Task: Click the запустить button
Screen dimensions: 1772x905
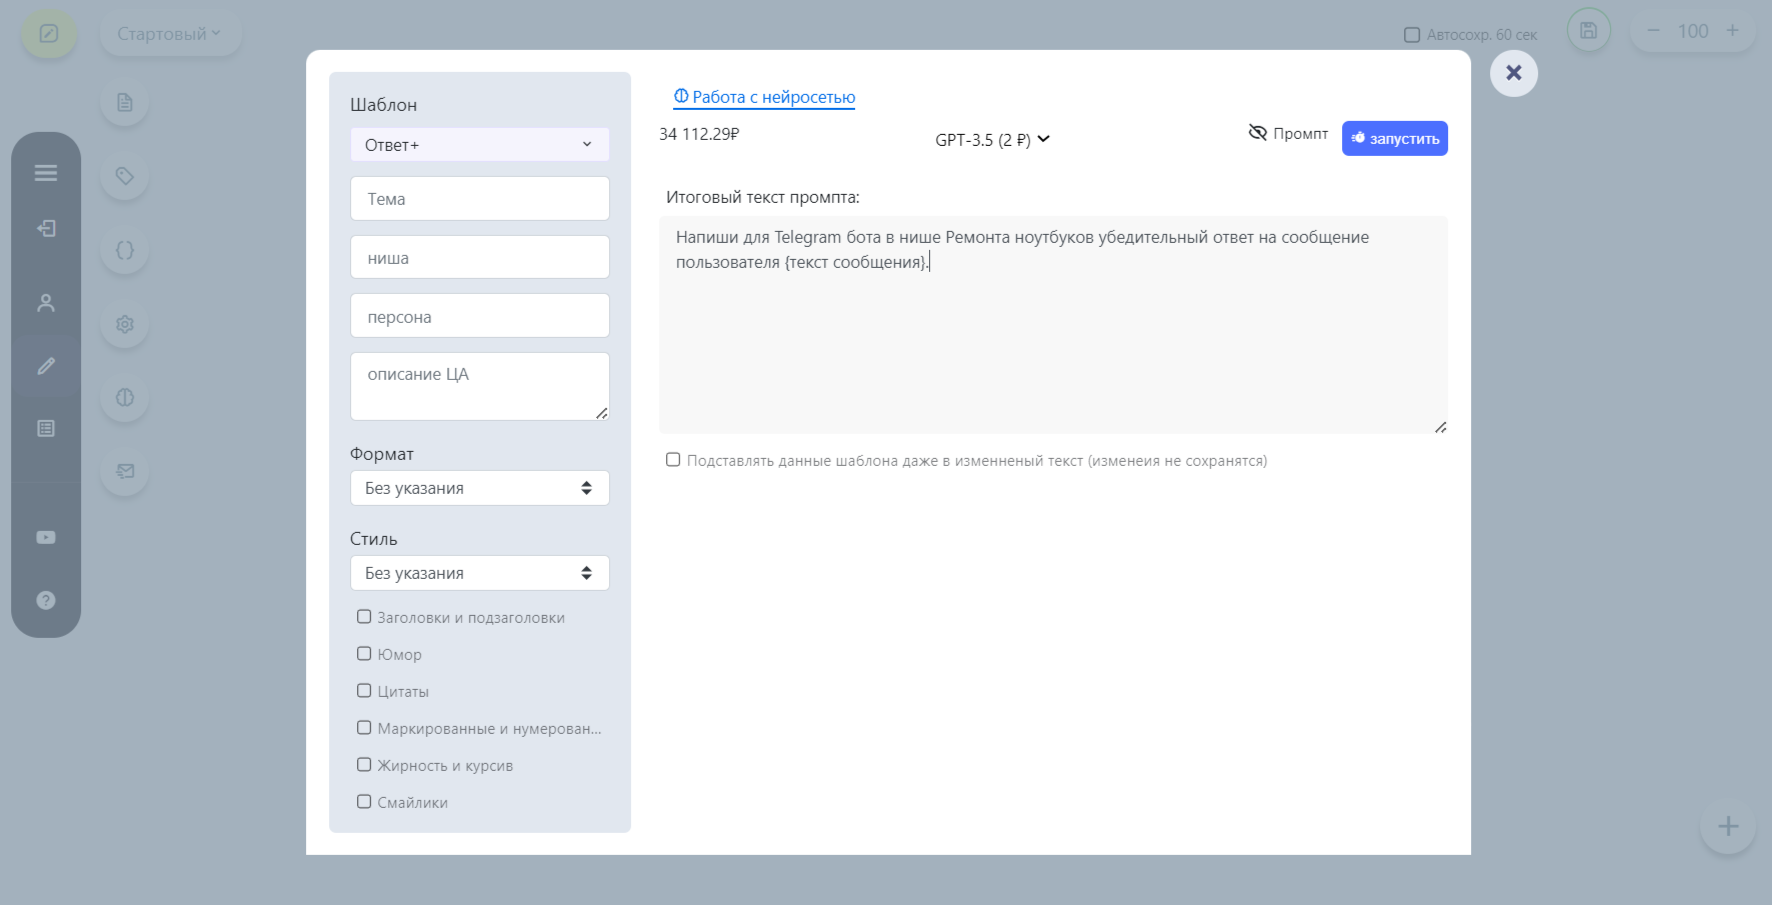Action: [1394, 138]
